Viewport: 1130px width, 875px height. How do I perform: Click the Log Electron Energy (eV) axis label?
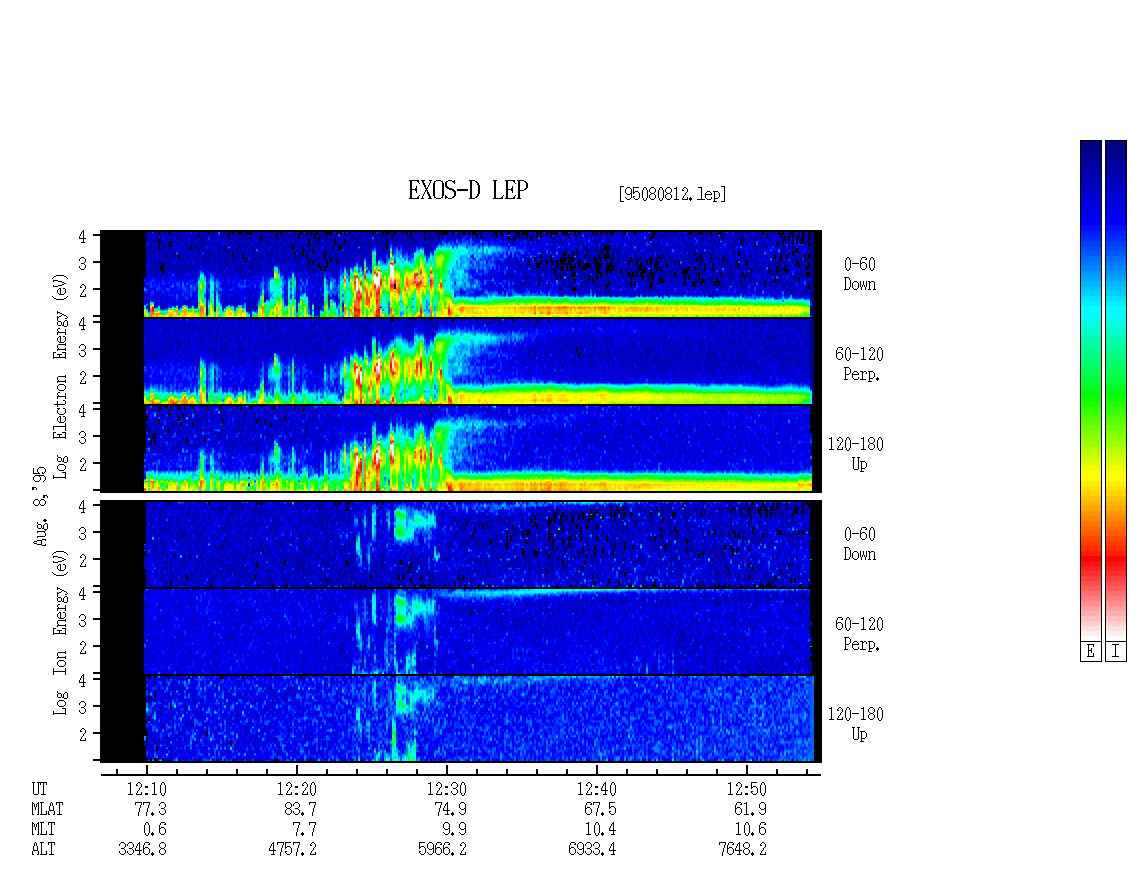[x=60, y=376]
